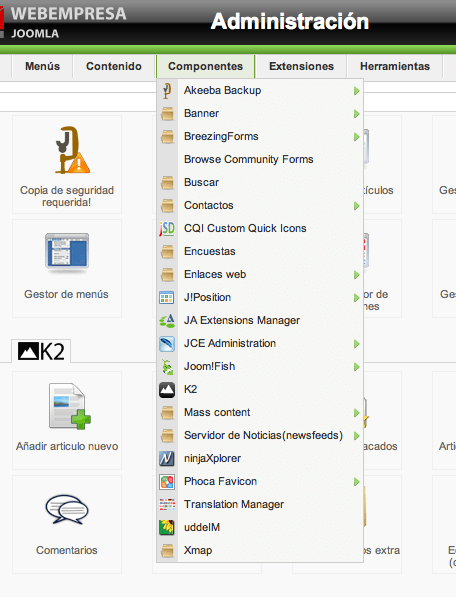This screenshot has height=597, width=456.
Task: Click the Banner folder icon
Action: [x=167, y=114]
